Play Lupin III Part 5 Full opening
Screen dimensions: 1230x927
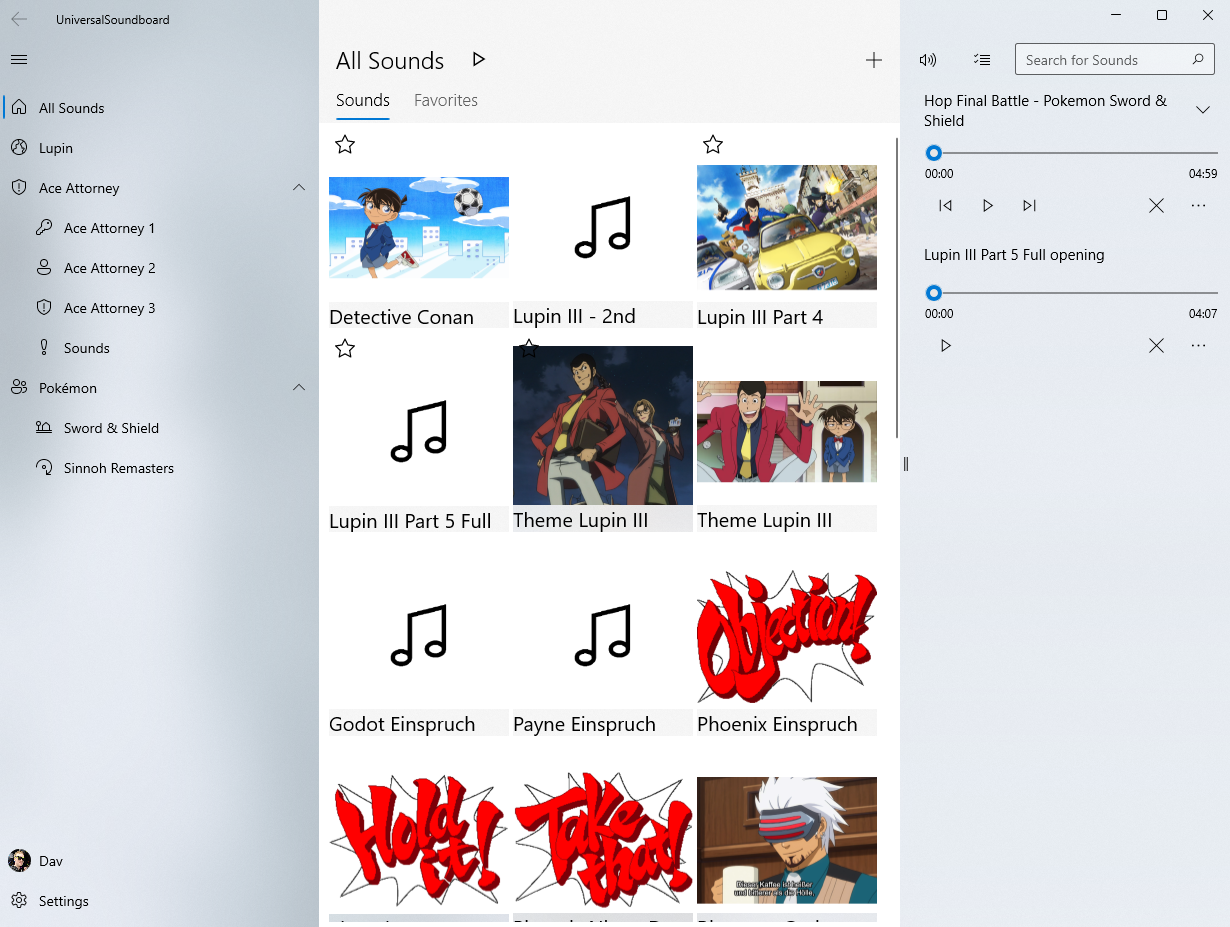[x=945, y=345]
